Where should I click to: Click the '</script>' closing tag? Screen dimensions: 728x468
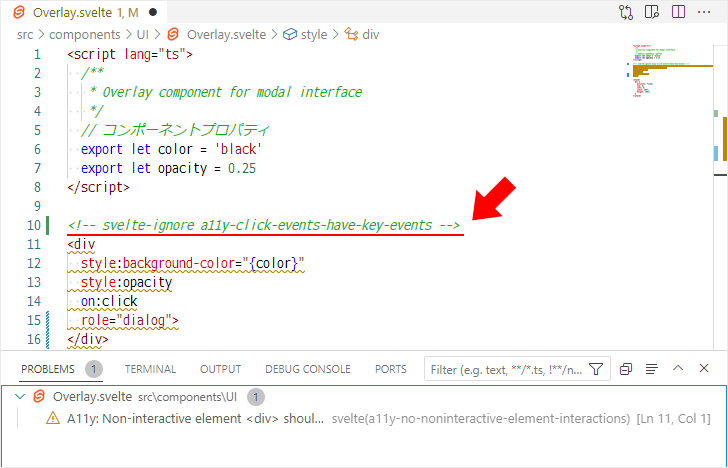pyautogui.click(x=98, y=188)
